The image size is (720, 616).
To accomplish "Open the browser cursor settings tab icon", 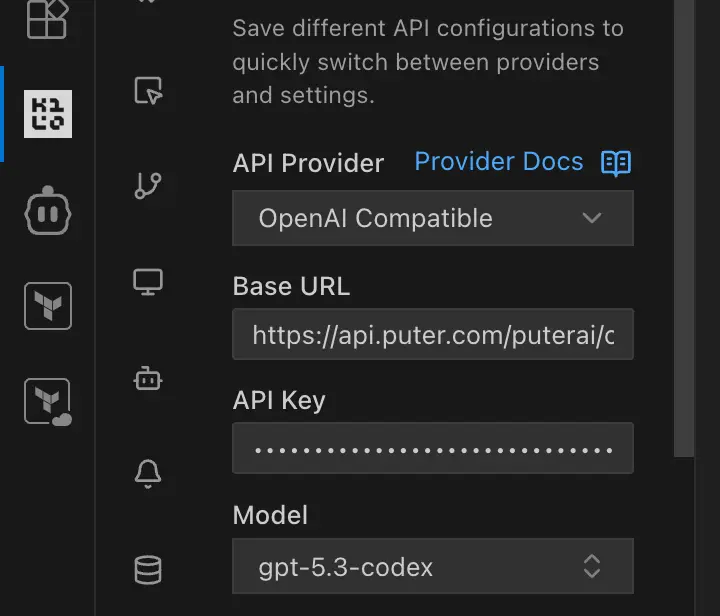I will pos(148,90).
